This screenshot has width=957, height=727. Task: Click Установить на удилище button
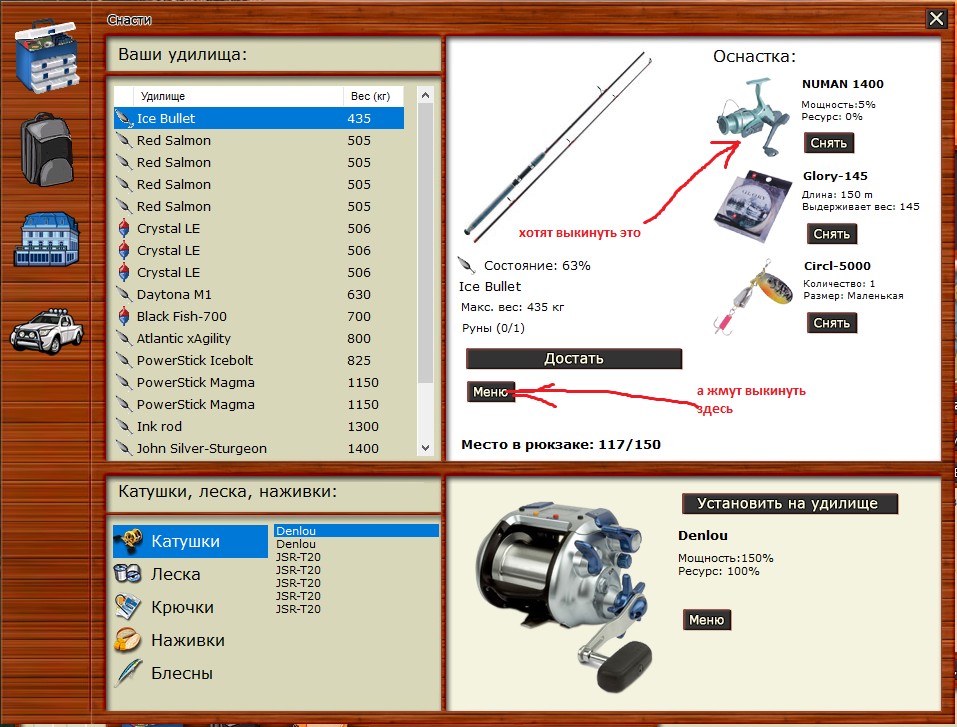pos(788,503)
